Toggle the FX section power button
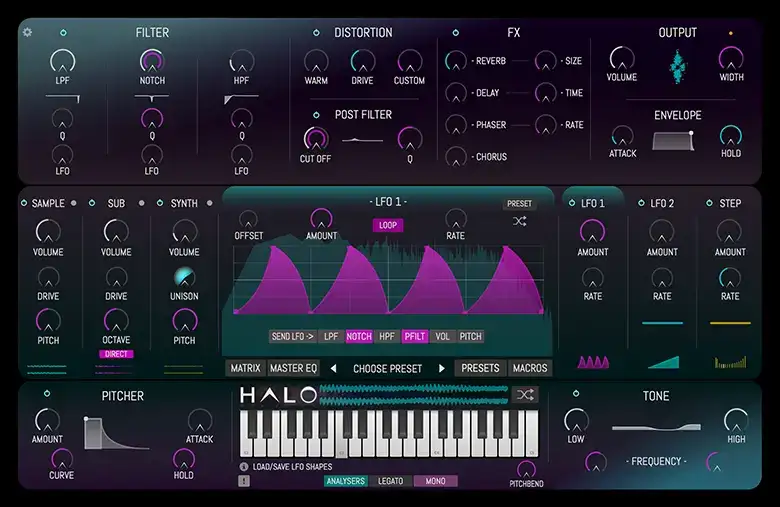The image size is (780, 507). coord(456,33)
